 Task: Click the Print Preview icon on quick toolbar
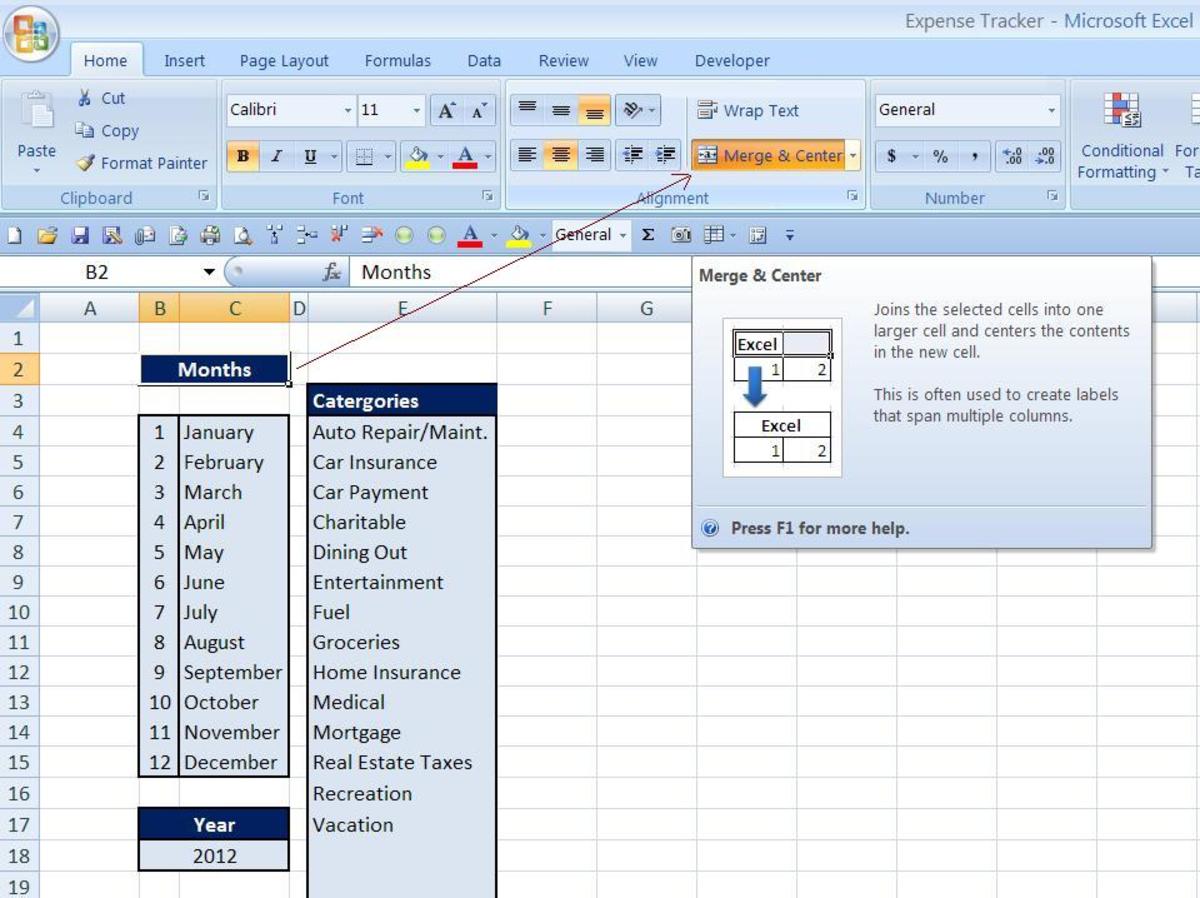pyautogui.click(x=243, y=235)
